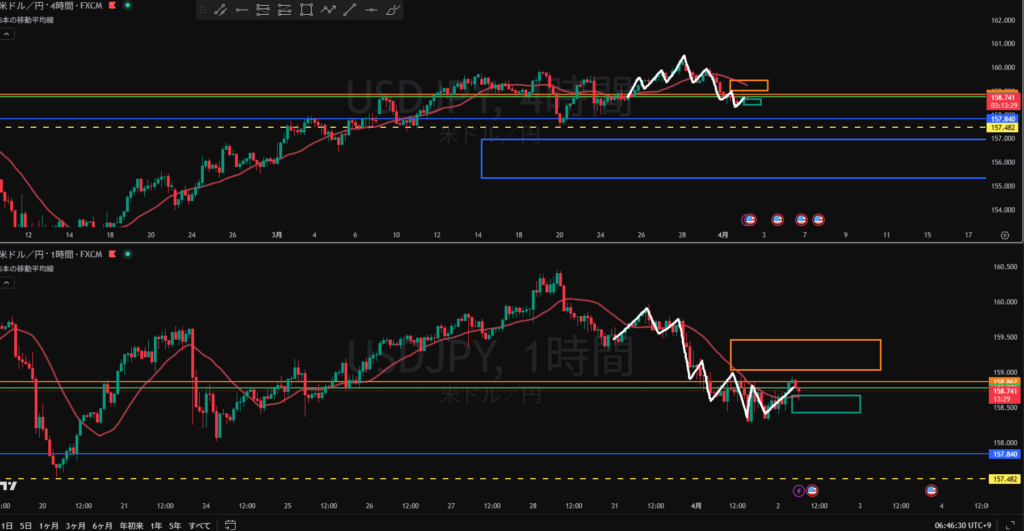Select the orange rectangle on 1-hour chart
The width and height of the screenshot is (1024, 531).
pyautogui.click(x=805, y=355)
